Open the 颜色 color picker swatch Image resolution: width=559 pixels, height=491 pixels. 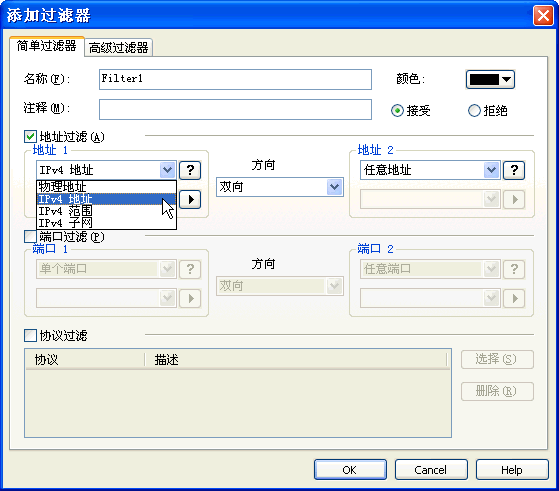pos(490,79)
